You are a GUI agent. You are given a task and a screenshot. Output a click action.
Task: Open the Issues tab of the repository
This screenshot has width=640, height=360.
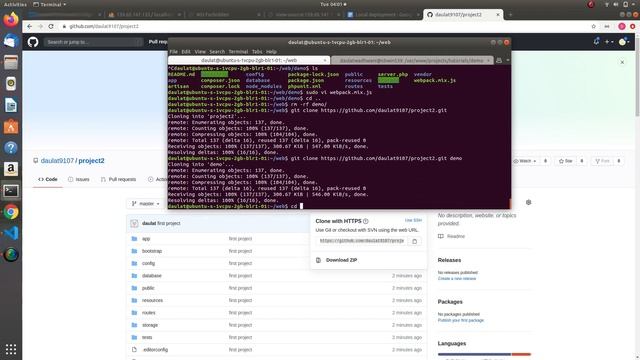78,180
